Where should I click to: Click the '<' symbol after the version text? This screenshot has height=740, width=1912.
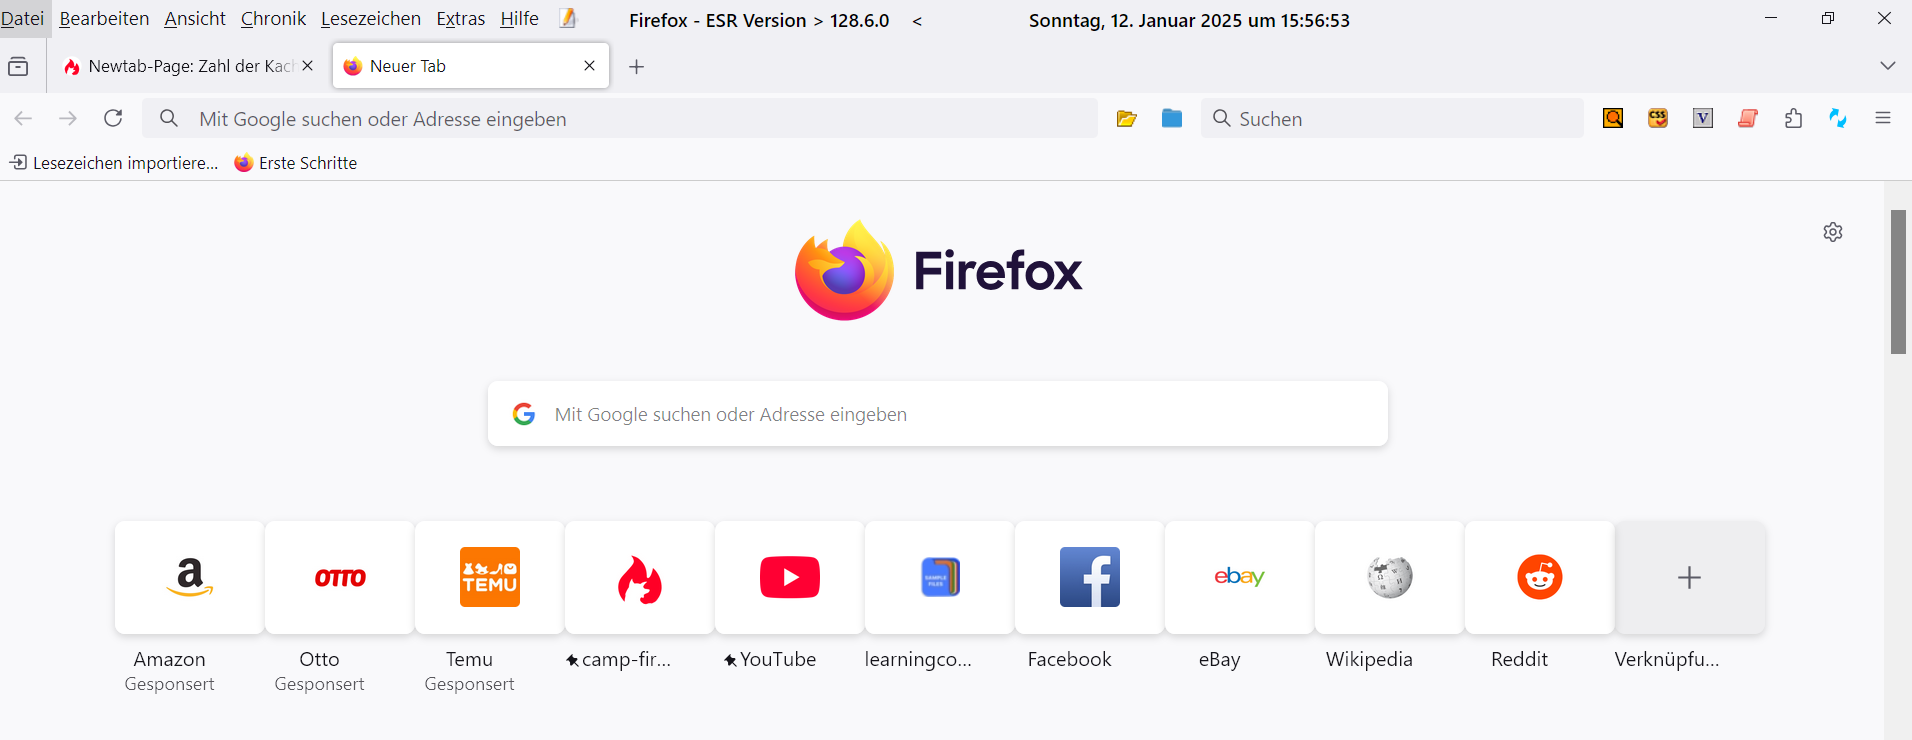(917, 21)
